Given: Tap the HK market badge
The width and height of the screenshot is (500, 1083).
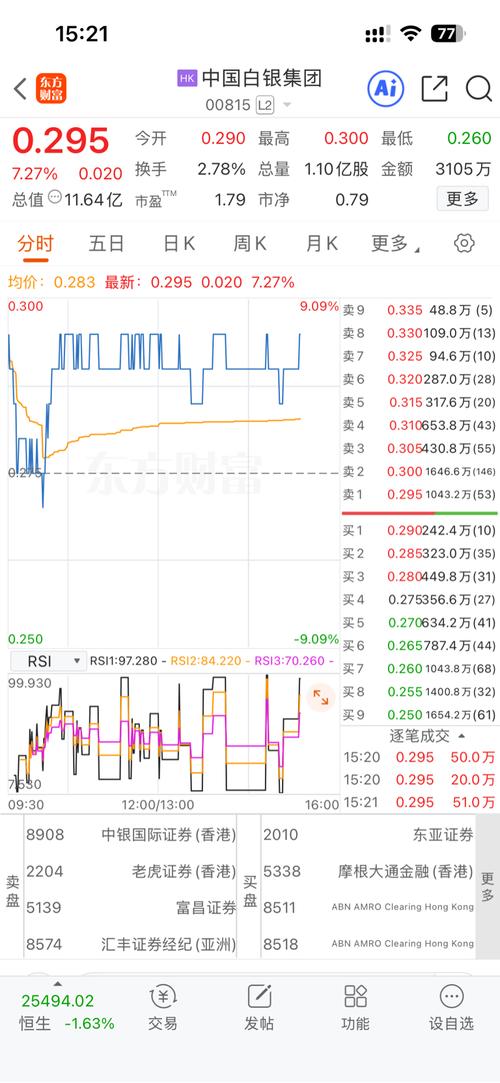Looking at the screenshot, I should (186, 78).
